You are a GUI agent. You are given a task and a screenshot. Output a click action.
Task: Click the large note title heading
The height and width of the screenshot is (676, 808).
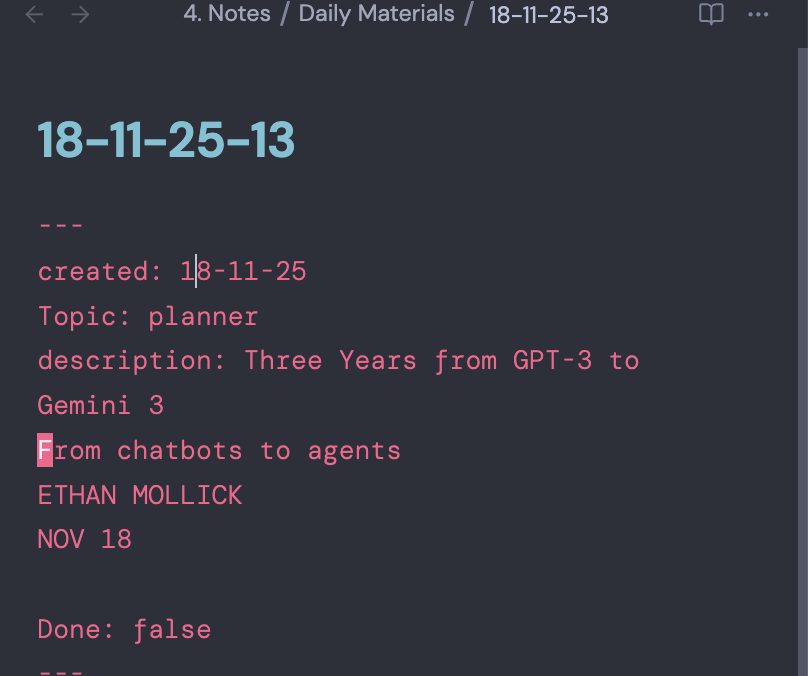point(166,141)
